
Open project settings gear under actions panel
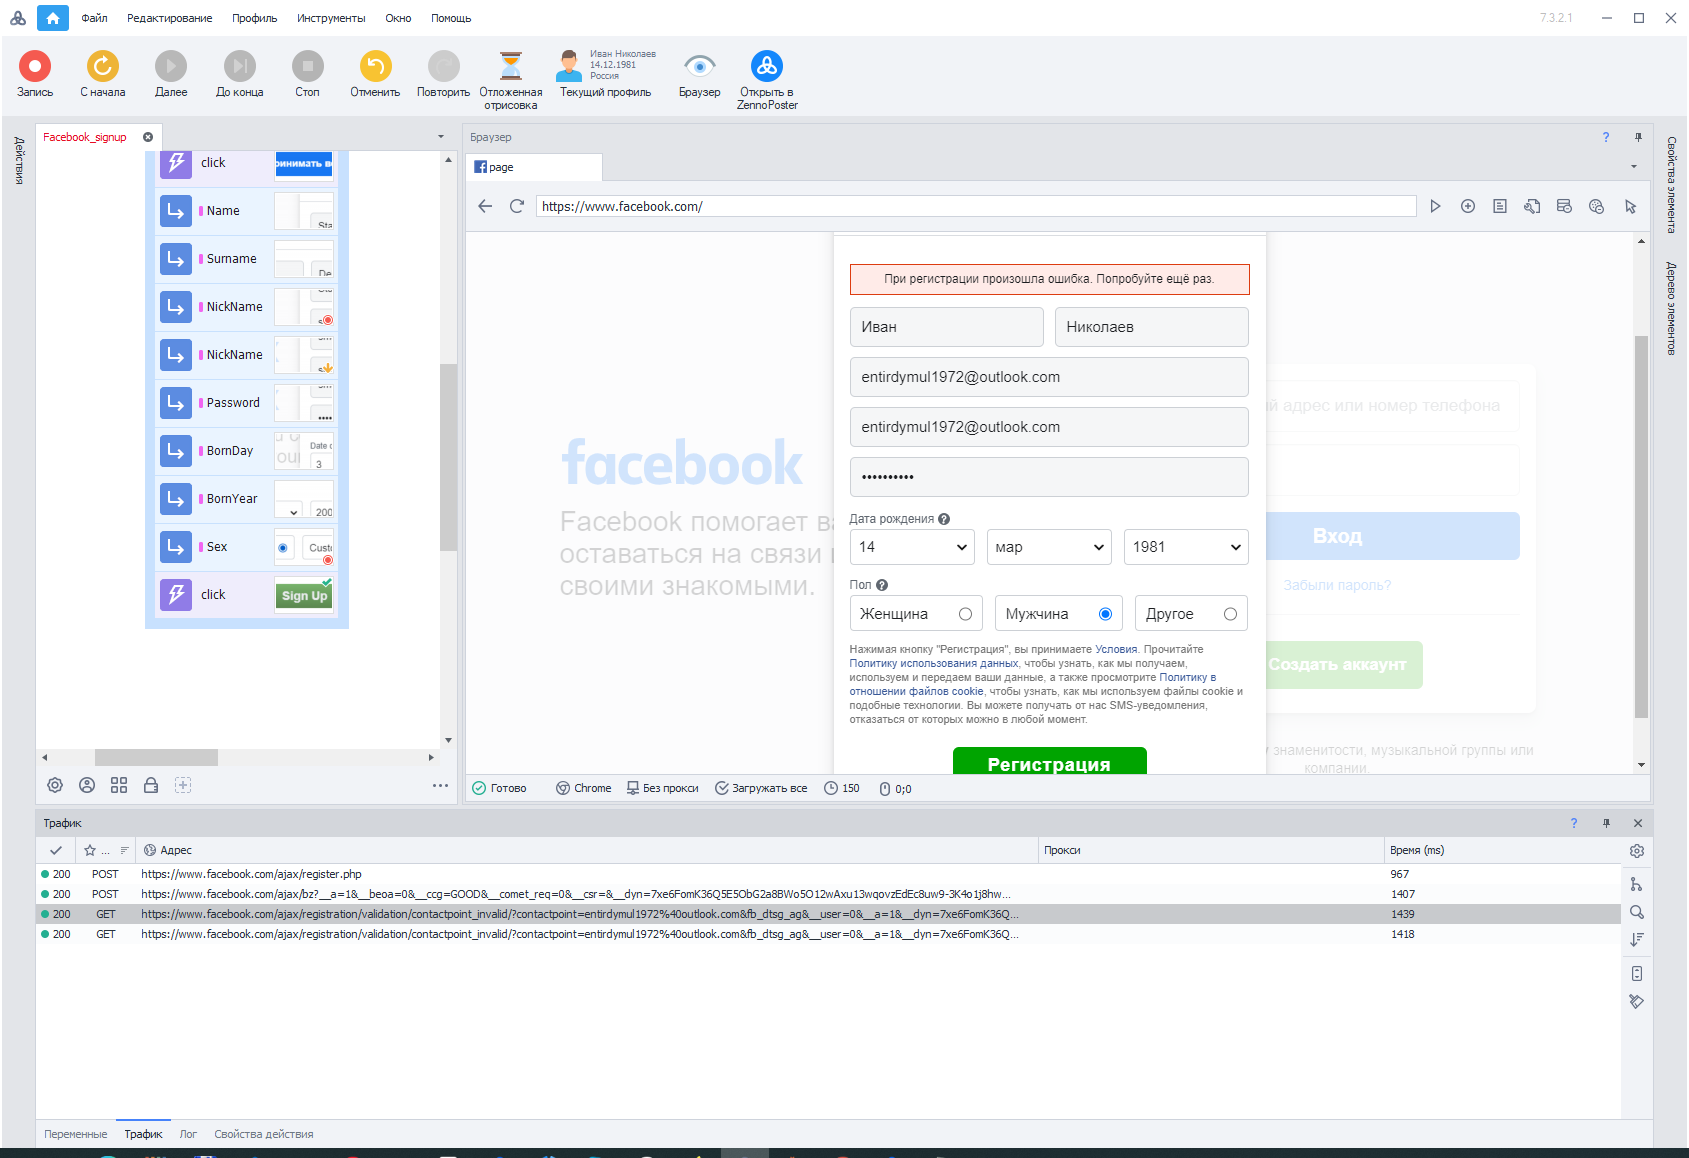tap(55, 785)
